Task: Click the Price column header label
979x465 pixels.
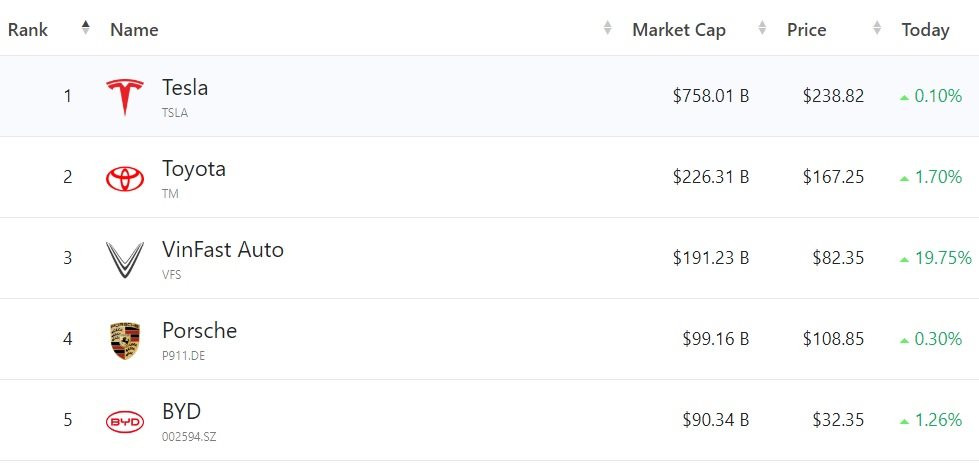Action: [806, 30]
